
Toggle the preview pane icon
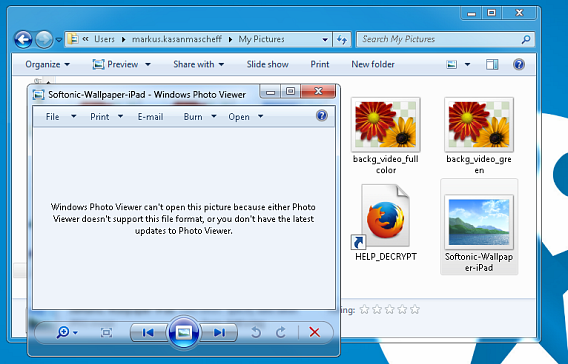coord(492,65)
